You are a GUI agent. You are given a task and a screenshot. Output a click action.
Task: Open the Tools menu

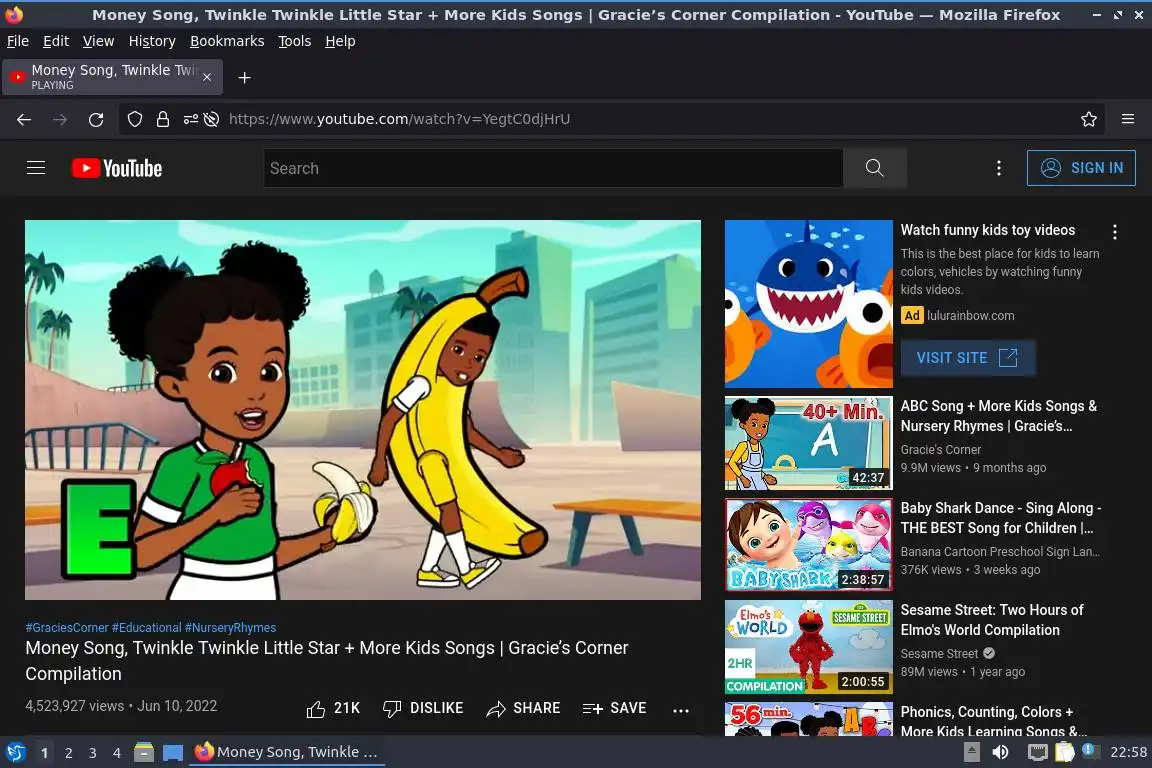pos(295,41)
